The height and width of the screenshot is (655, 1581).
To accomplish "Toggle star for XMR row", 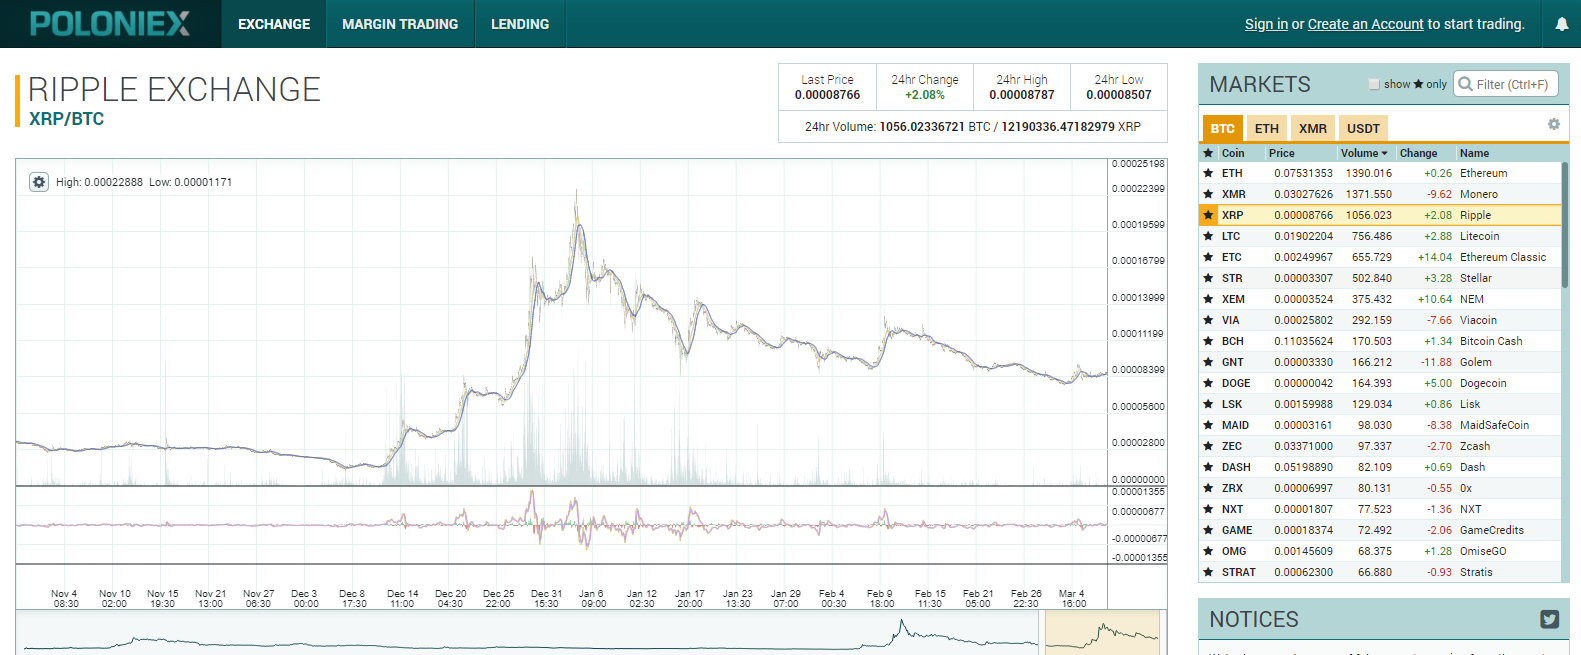I will pos(1208,194).
